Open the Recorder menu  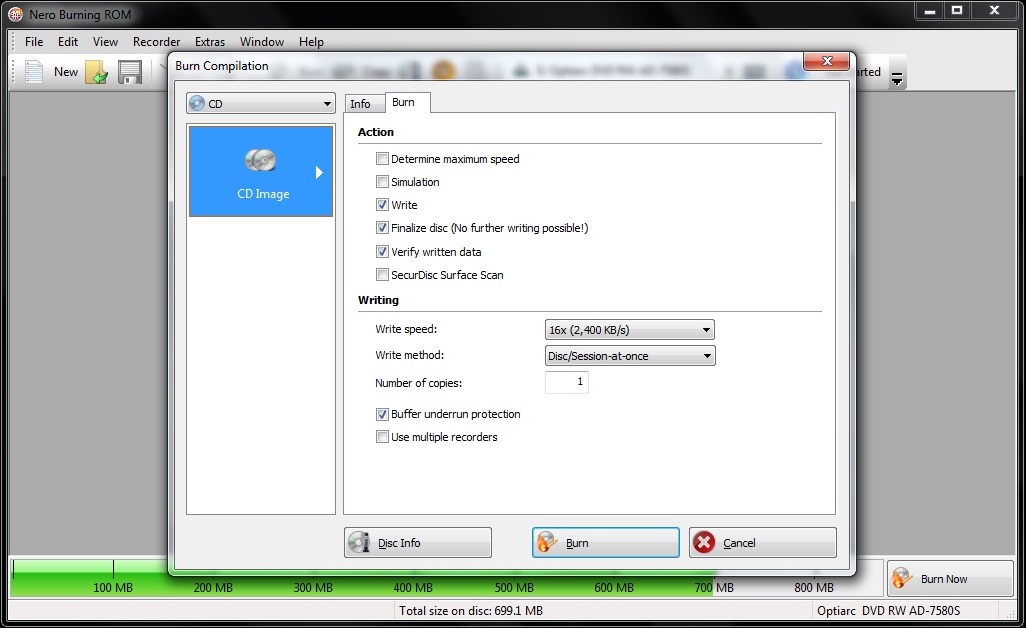pos(156,42)
